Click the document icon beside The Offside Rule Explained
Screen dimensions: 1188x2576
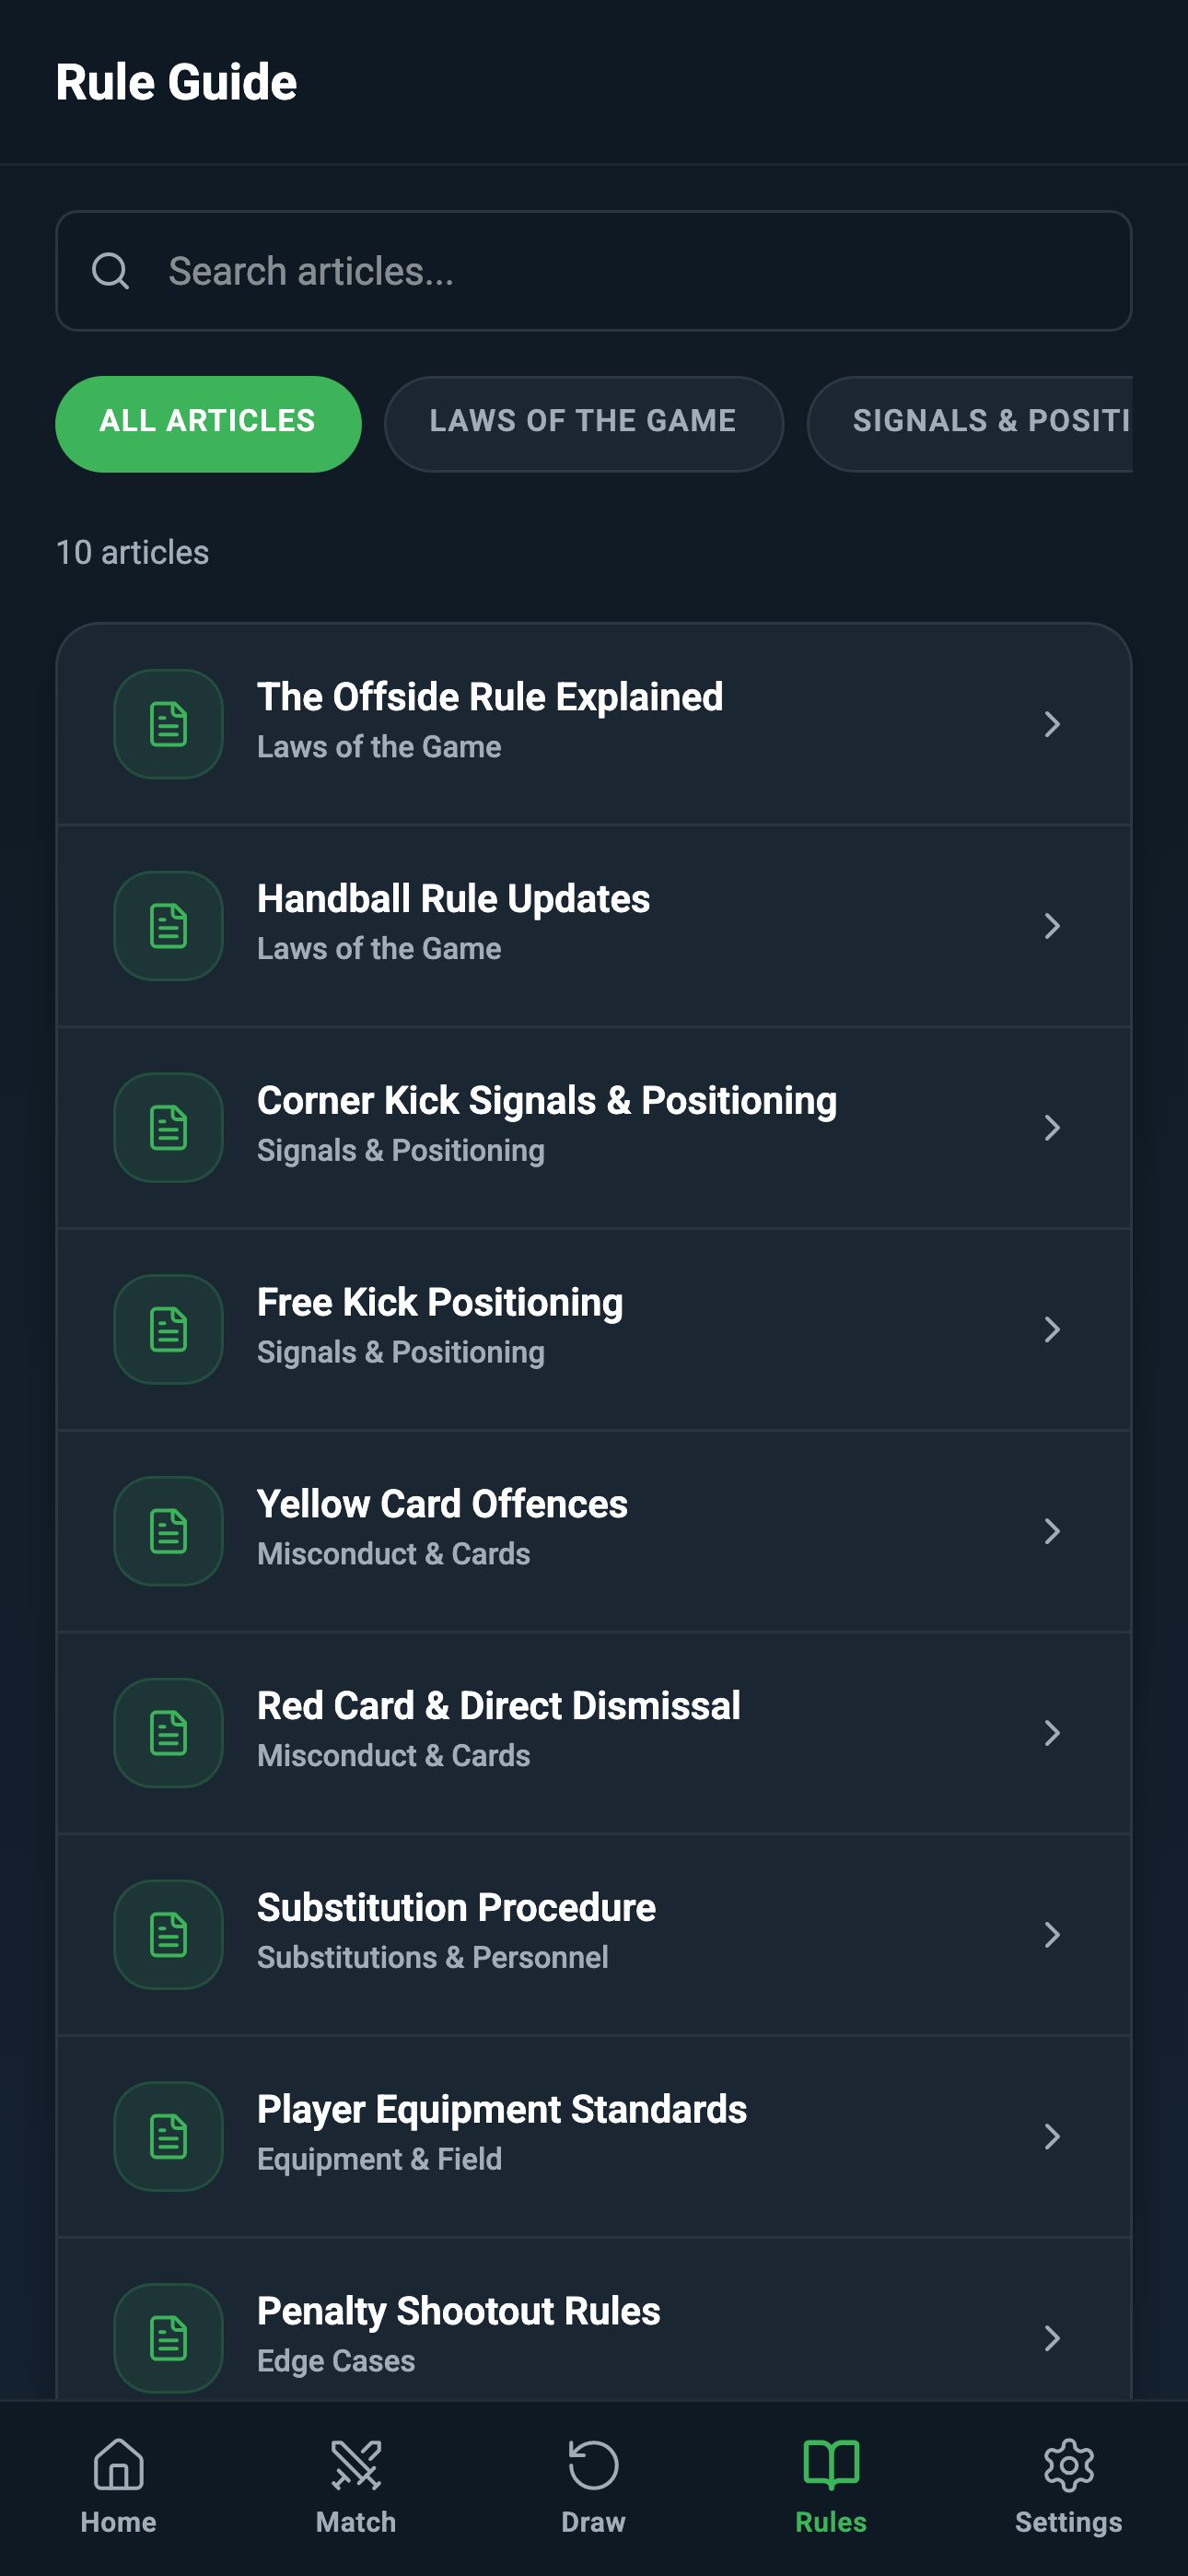pyautogui.click(x=167, y=724)
